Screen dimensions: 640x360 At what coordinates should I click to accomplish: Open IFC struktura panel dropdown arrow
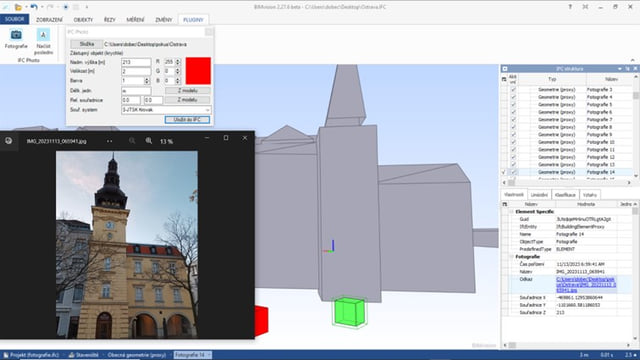620,69
